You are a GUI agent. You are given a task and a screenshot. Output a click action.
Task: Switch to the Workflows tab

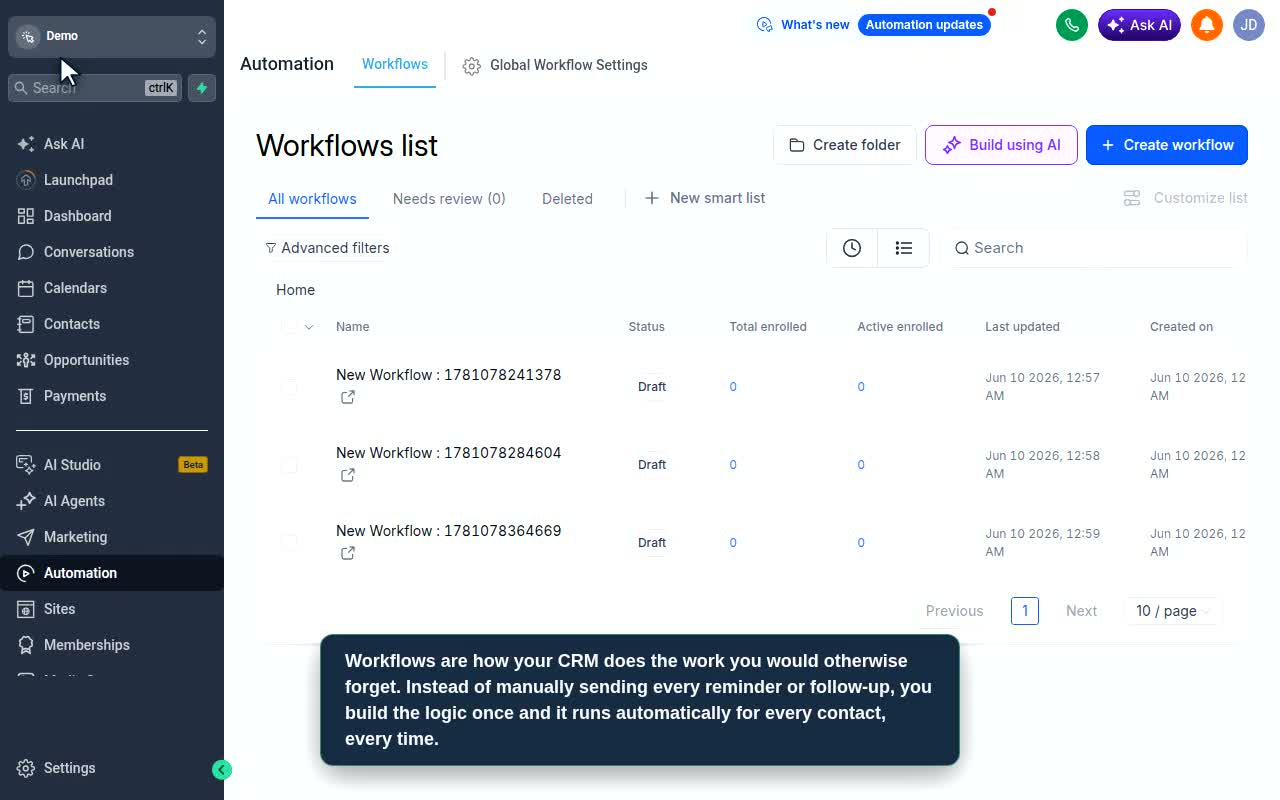point(395,64)
